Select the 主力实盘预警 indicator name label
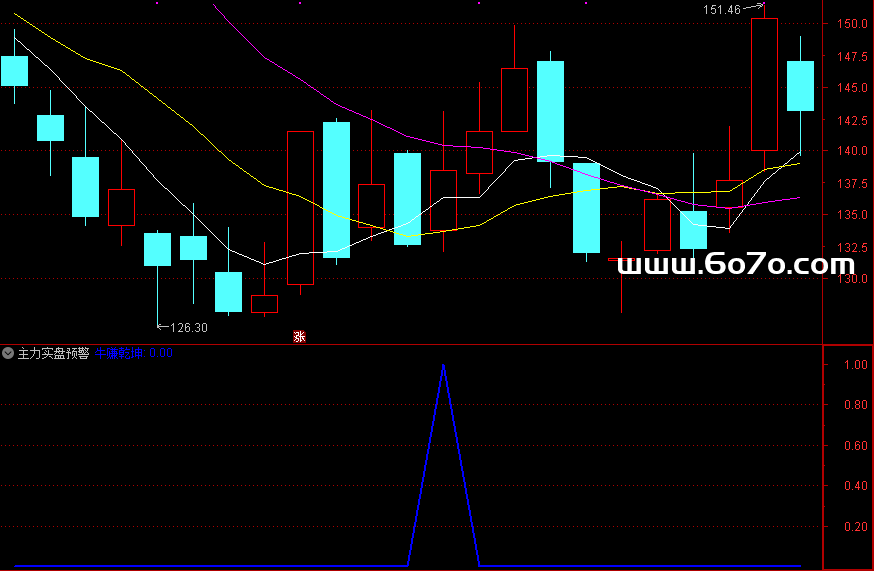Viewport: 874px width, 571px height. click(53, 353)
